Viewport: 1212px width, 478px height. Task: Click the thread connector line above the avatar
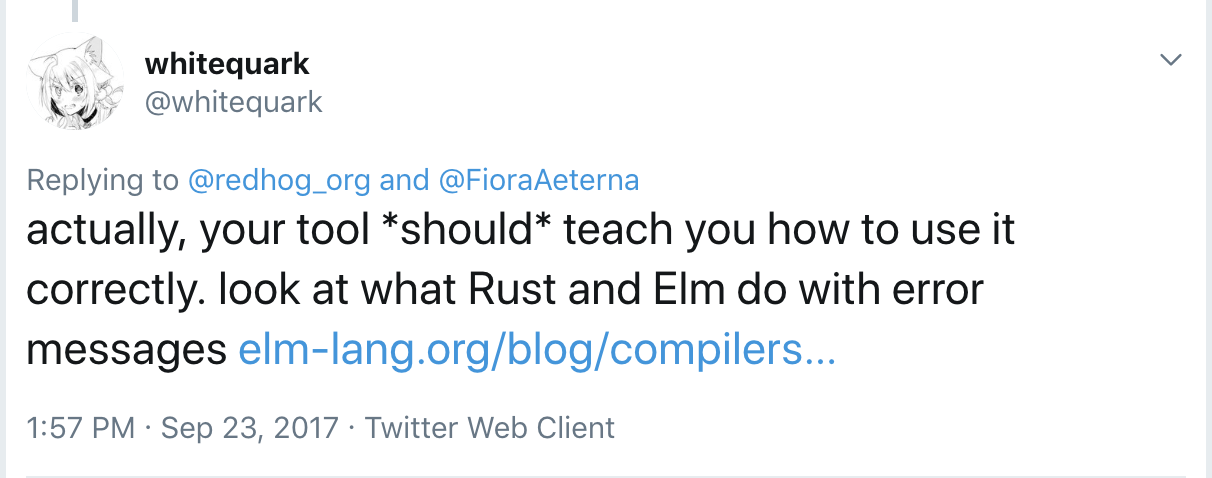(x=76, y=11)
